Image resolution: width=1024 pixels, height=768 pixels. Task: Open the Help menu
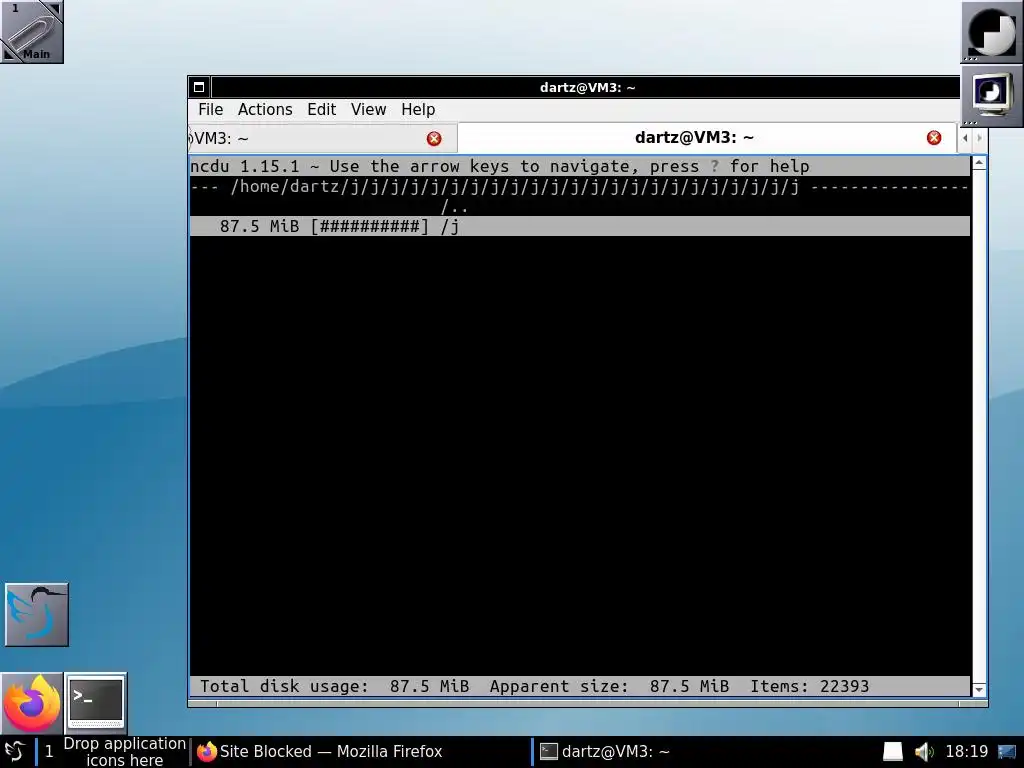[418, 110]
